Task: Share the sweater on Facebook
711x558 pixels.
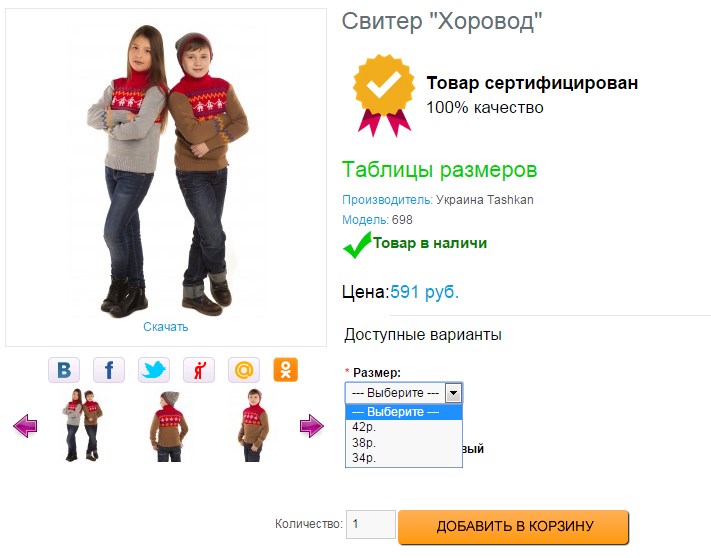Action: (x=109, y=370)
